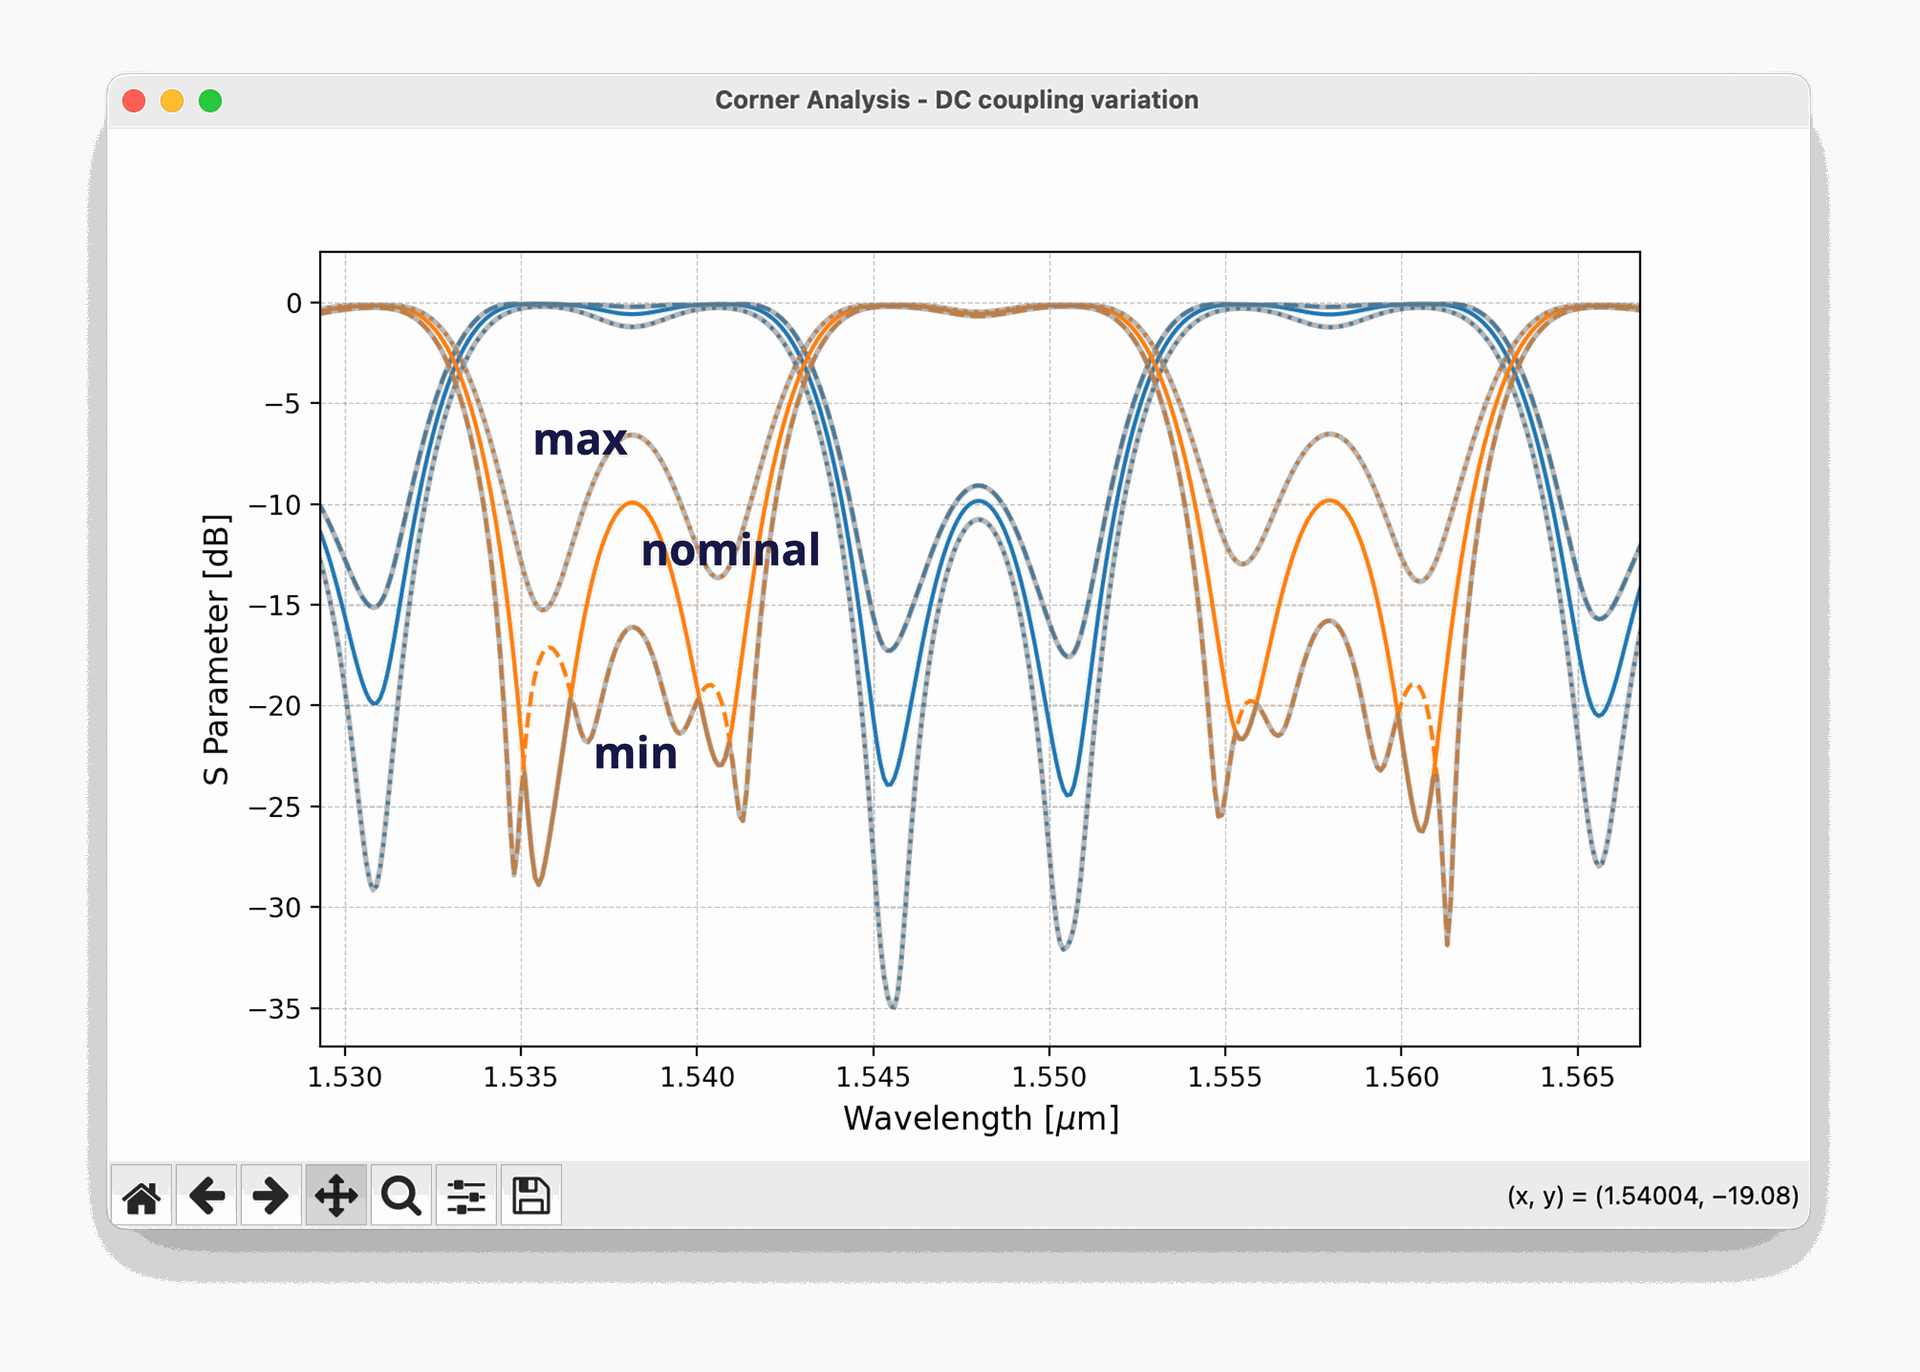Click the 1.545 x-axis tick label
1920x1372 pixels.
(x=873, y=1077)
